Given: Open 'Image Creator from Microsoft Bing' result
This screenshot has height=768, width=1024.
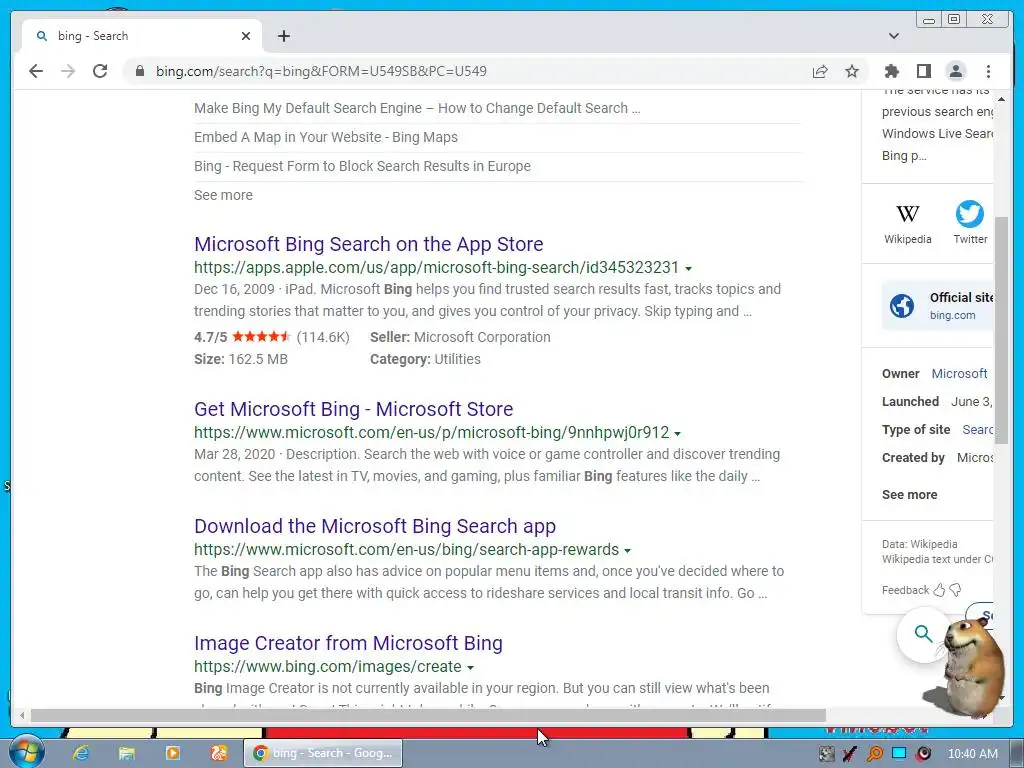Looking at the screenshot, I should pyautogui.click(x=348, y=643).
